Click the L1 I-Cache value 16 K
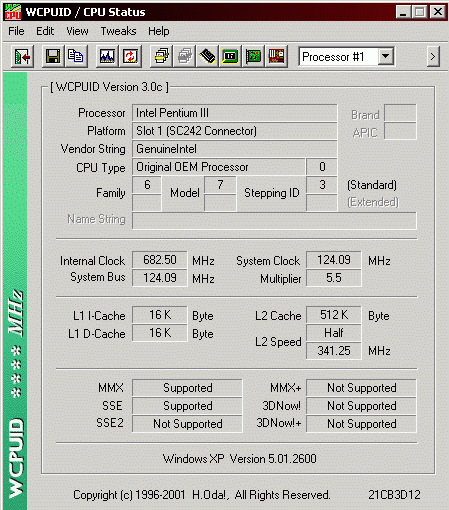This screenshot has width=449, height=510. pyautogui.click(x=160, y=315)
